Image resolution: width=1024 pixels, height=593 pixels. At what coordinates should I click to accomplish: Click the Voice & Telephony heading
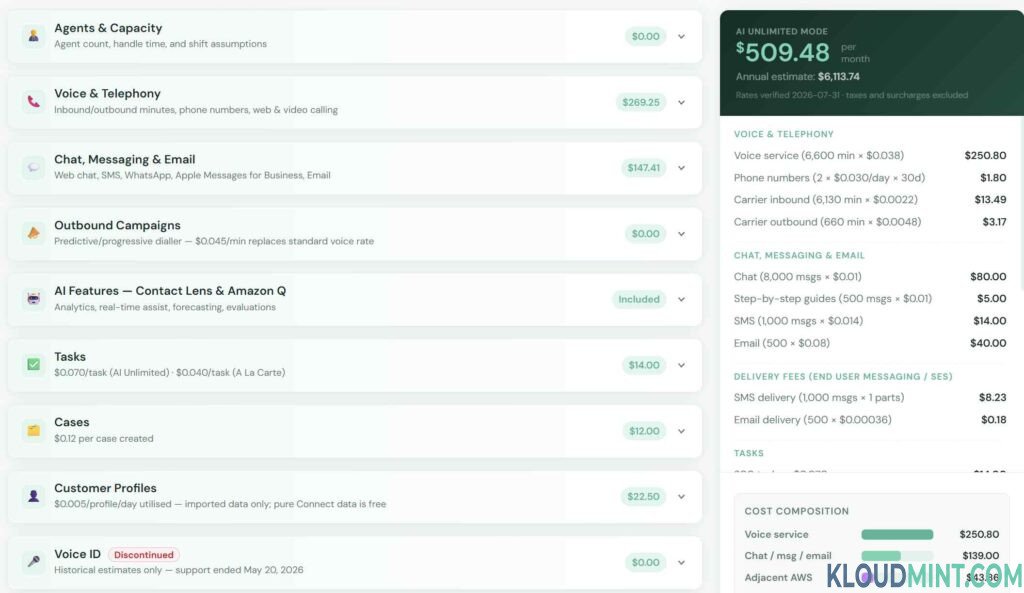tap(107, 93)
